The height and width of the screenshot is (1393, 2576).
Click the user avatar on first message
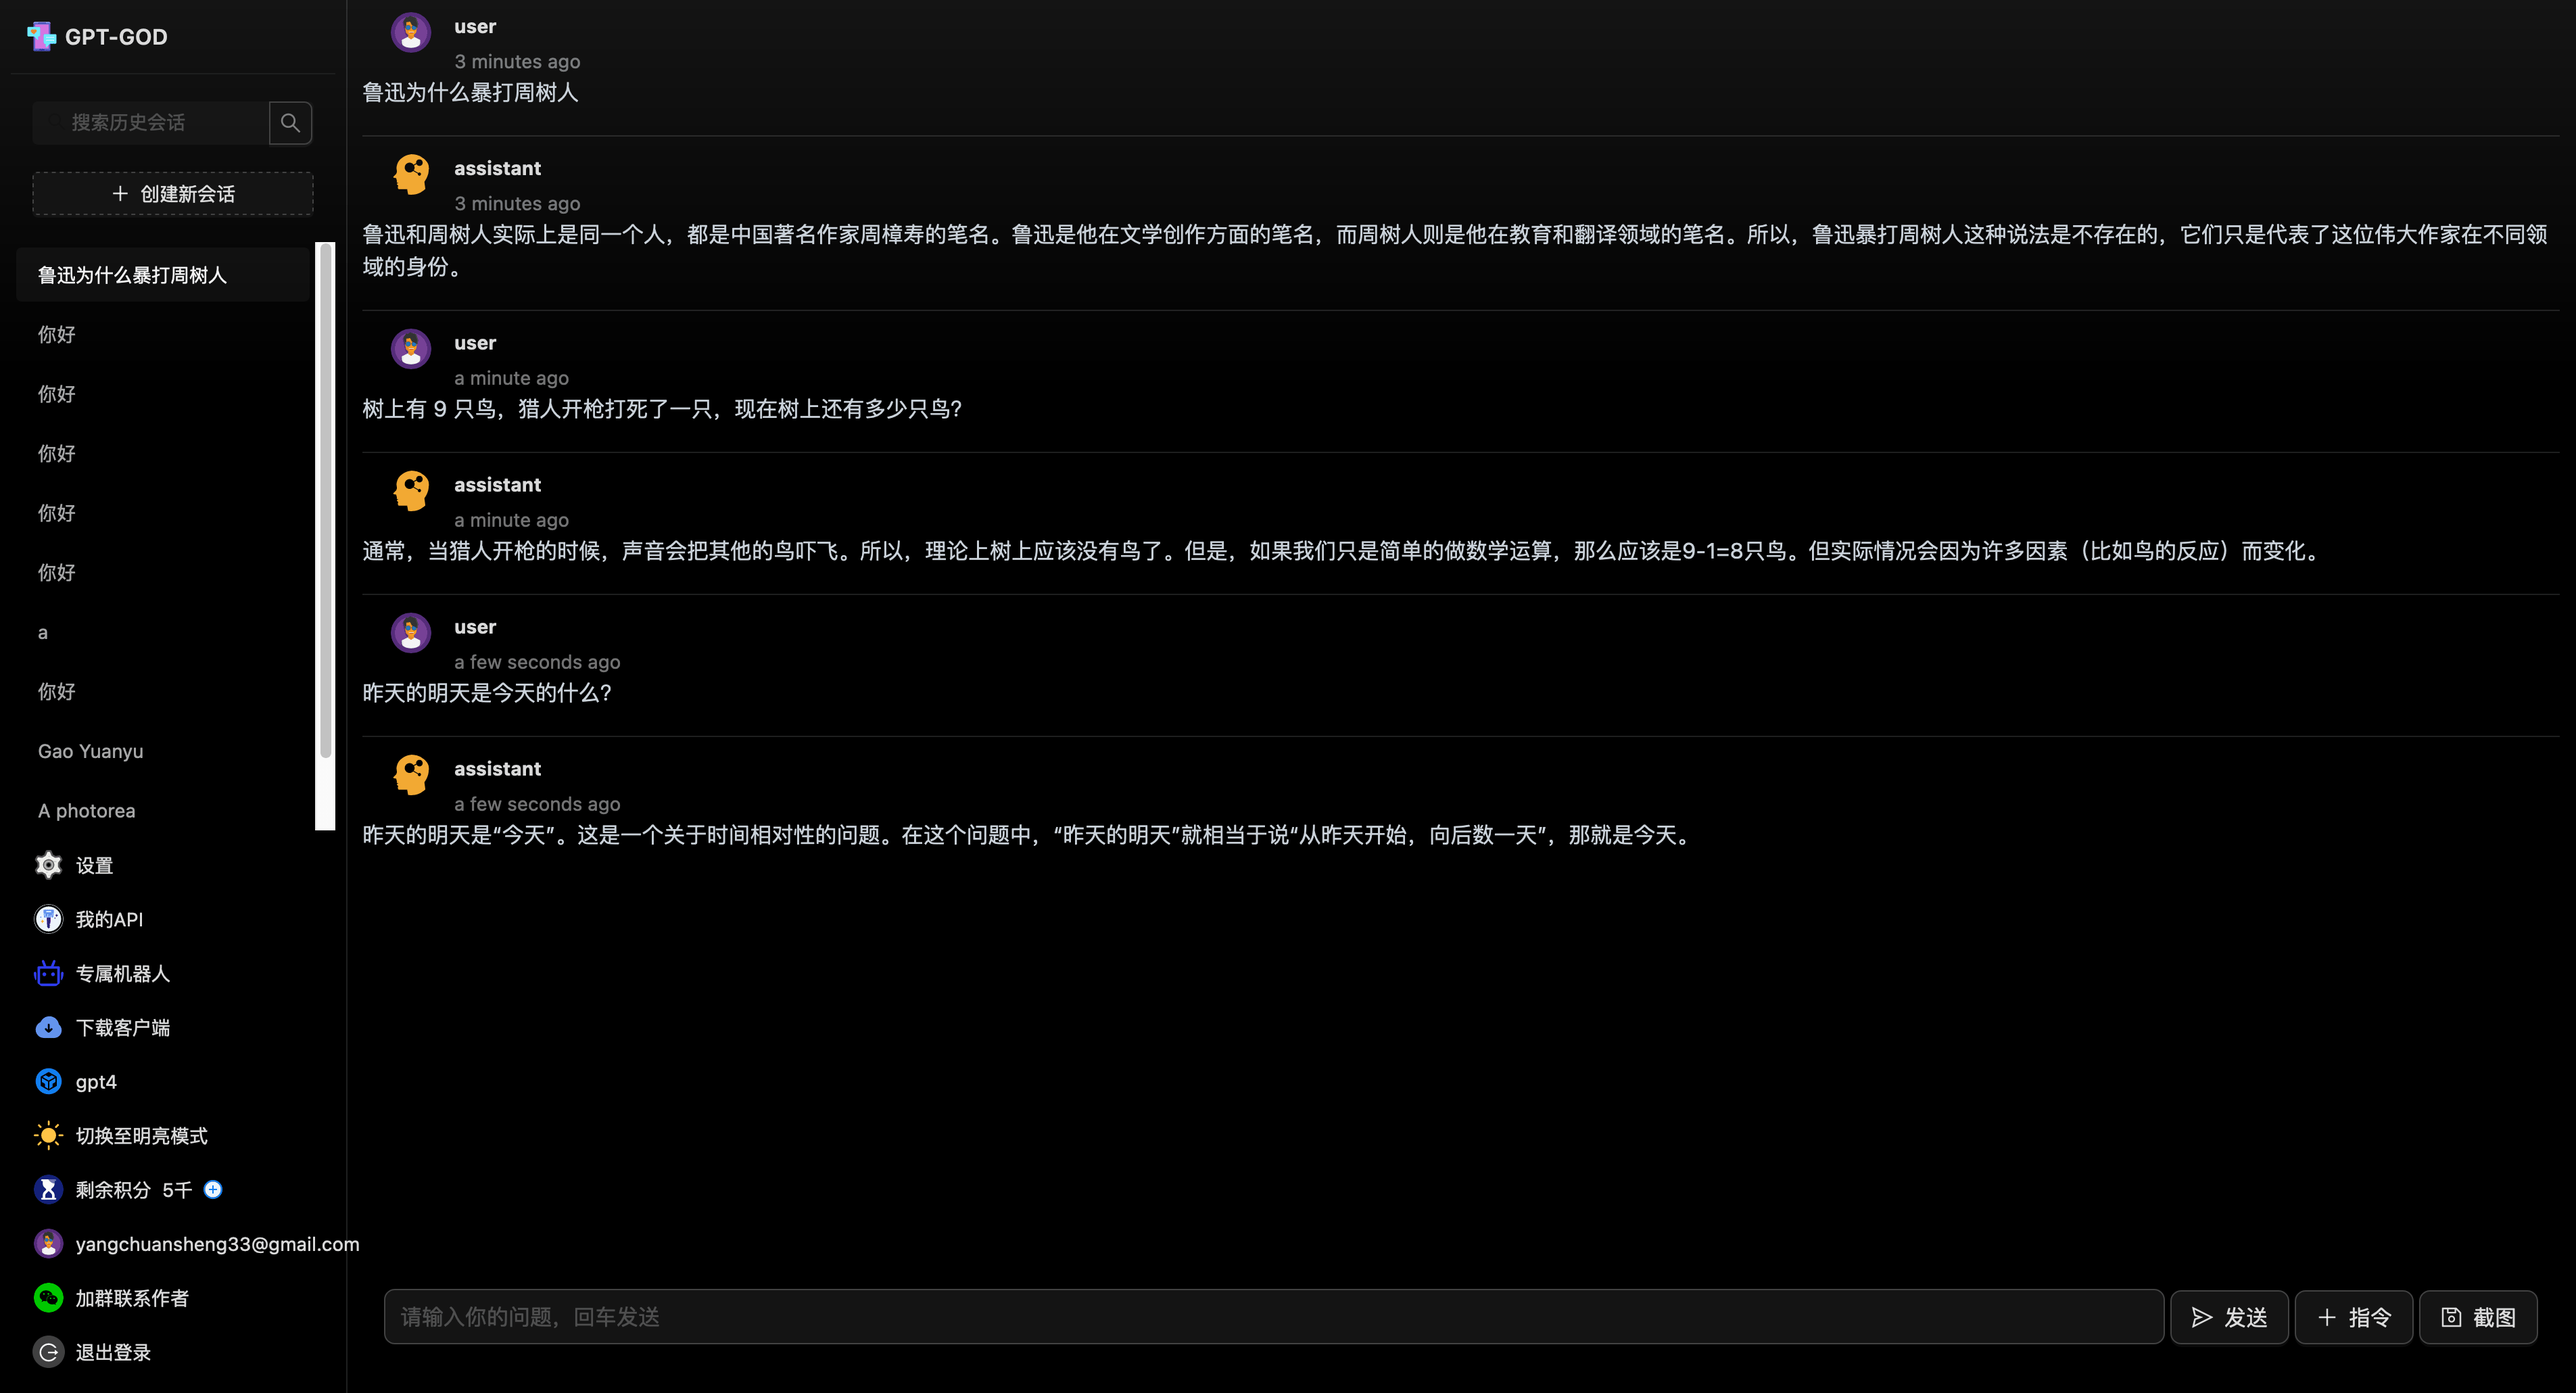click(x=410, y=32)
